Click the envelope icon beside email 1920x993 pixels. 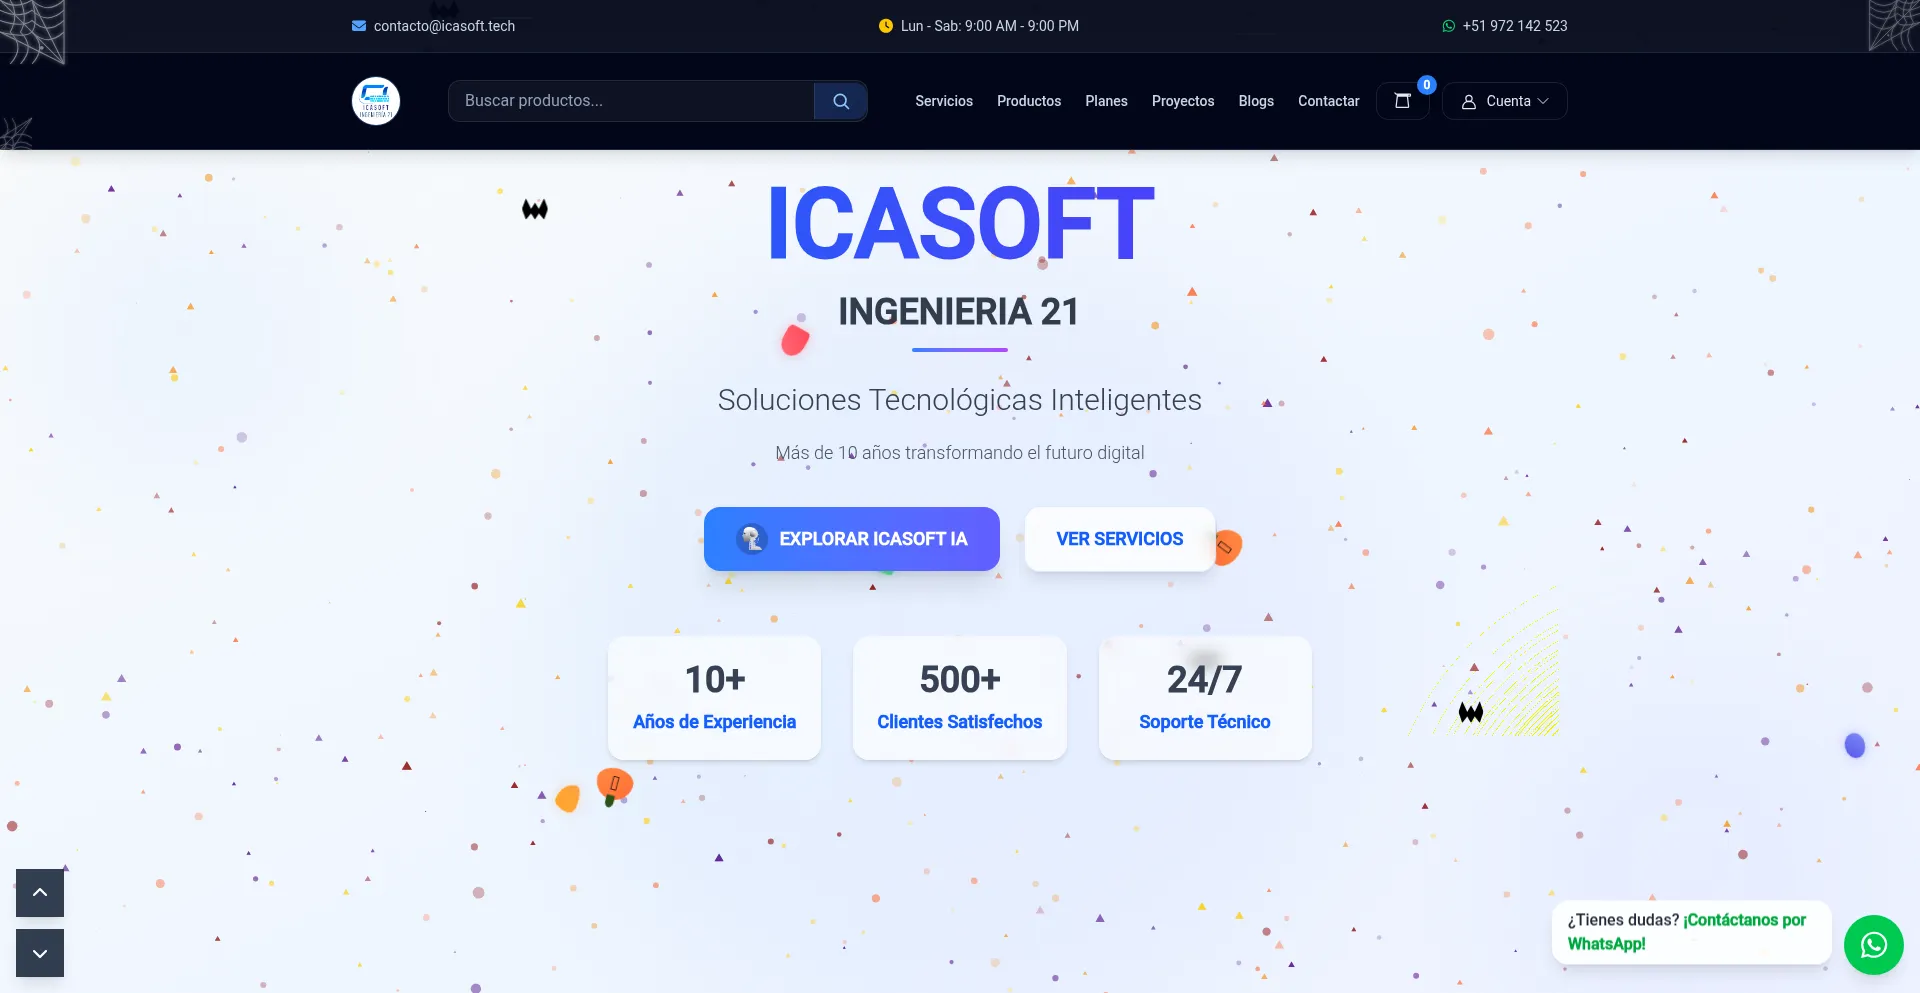pos(359,26)
